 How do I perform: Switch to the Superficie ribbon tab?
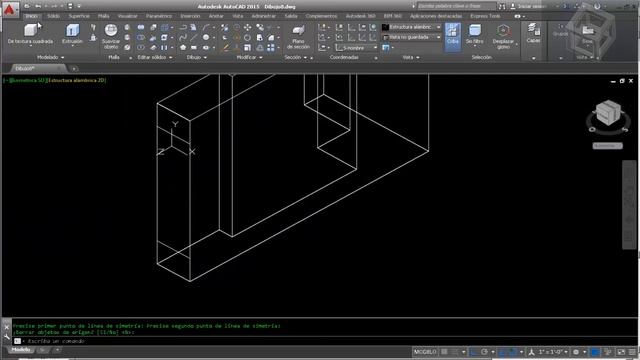[x=79, y=16]
